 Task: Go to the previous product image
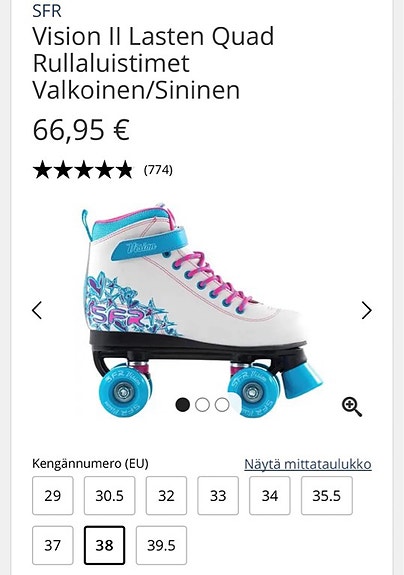point(37,310)
